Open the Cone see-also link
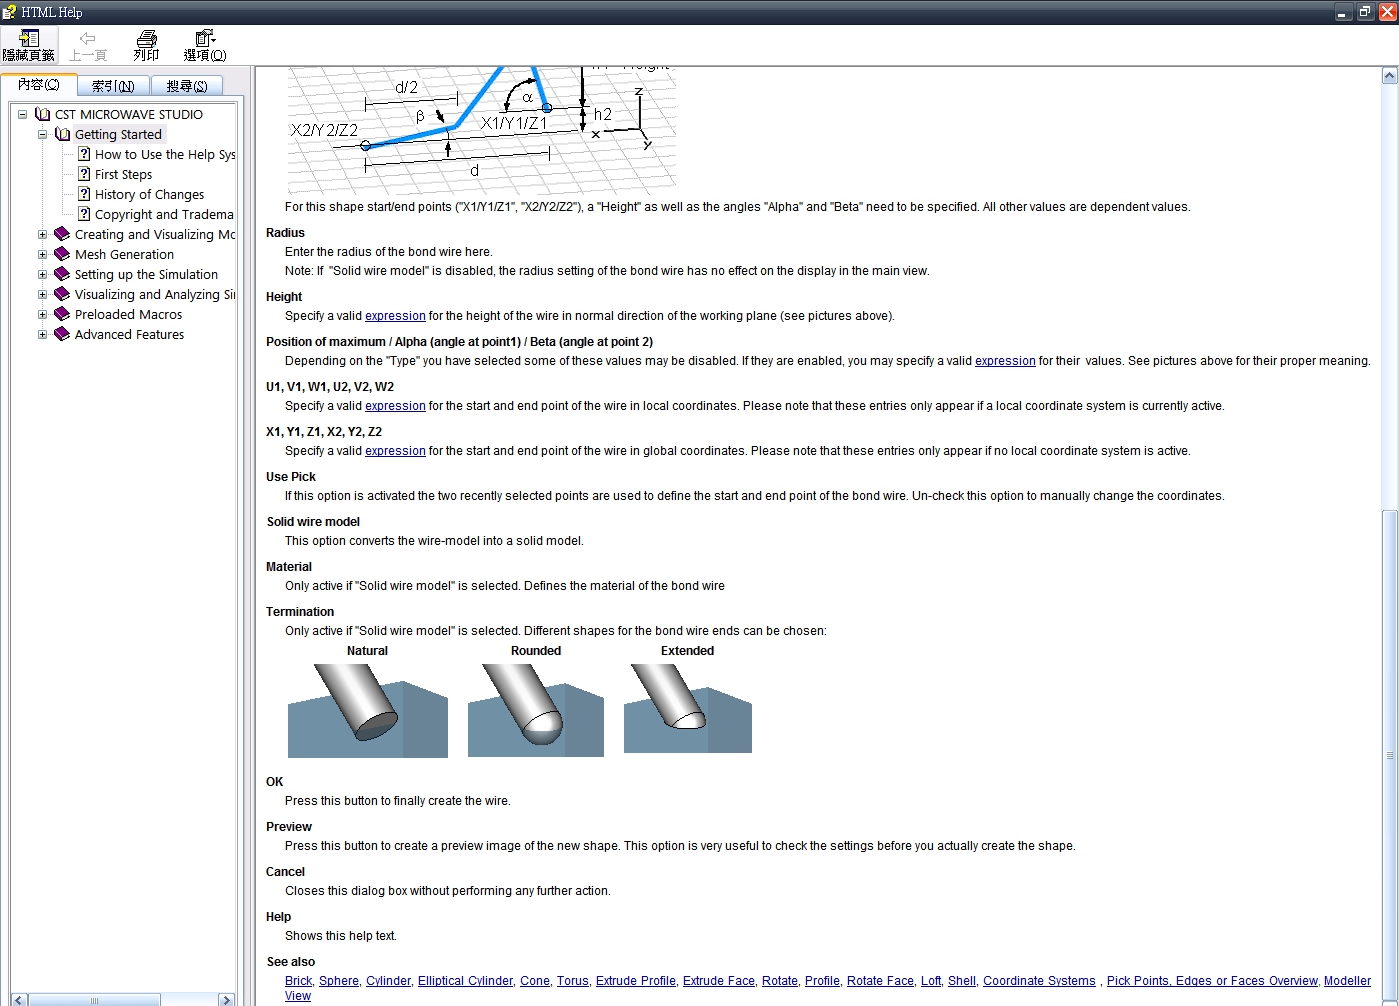Viewport: 1399px width, 1006px height. pyautogui.click(x=535, y=981)
